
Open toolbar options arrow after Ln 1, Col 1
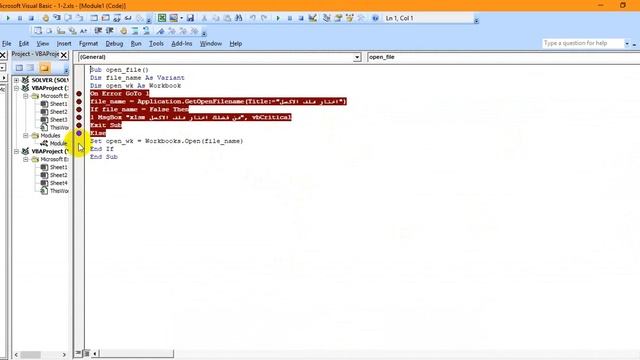click(x=476, y=20)
